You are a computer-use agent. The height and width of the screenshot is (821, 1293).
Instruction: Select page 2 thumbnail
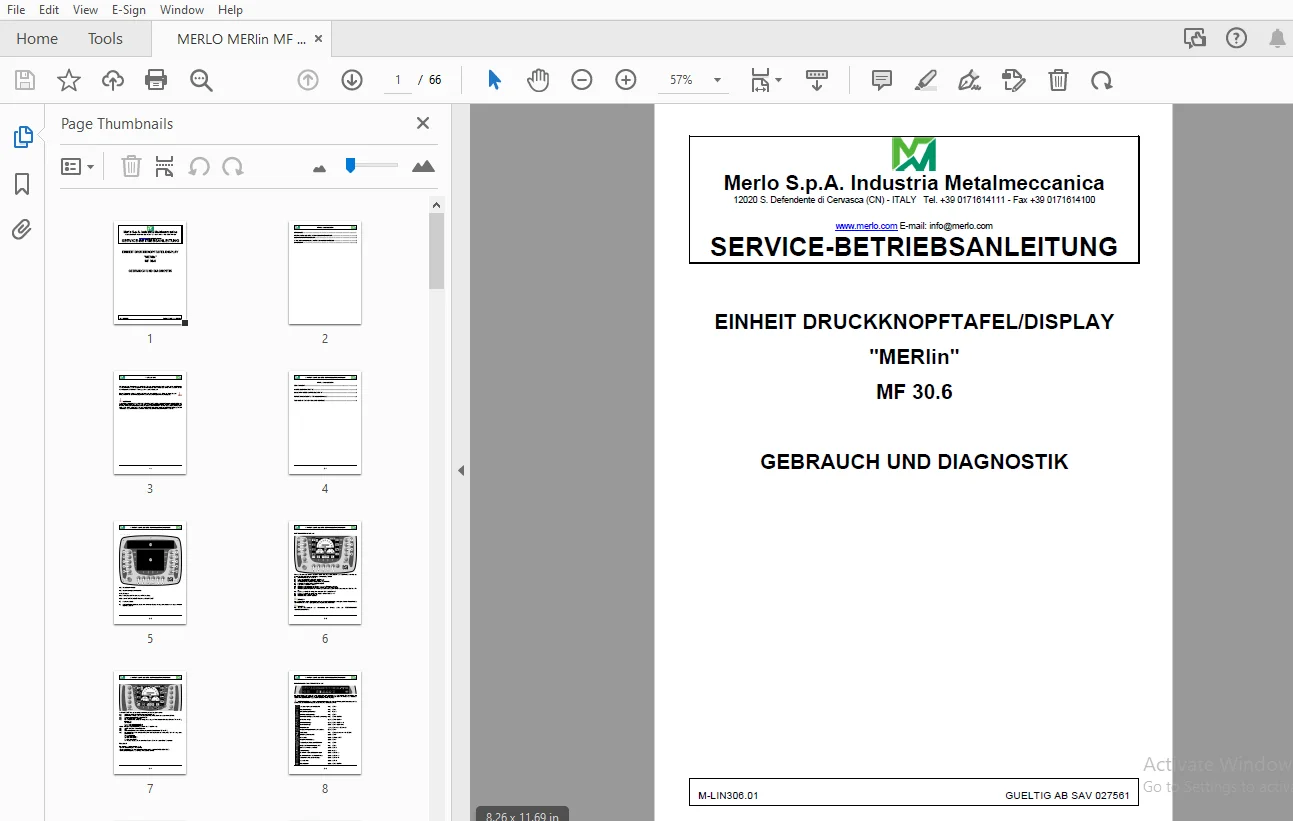(x=325, y=273)
